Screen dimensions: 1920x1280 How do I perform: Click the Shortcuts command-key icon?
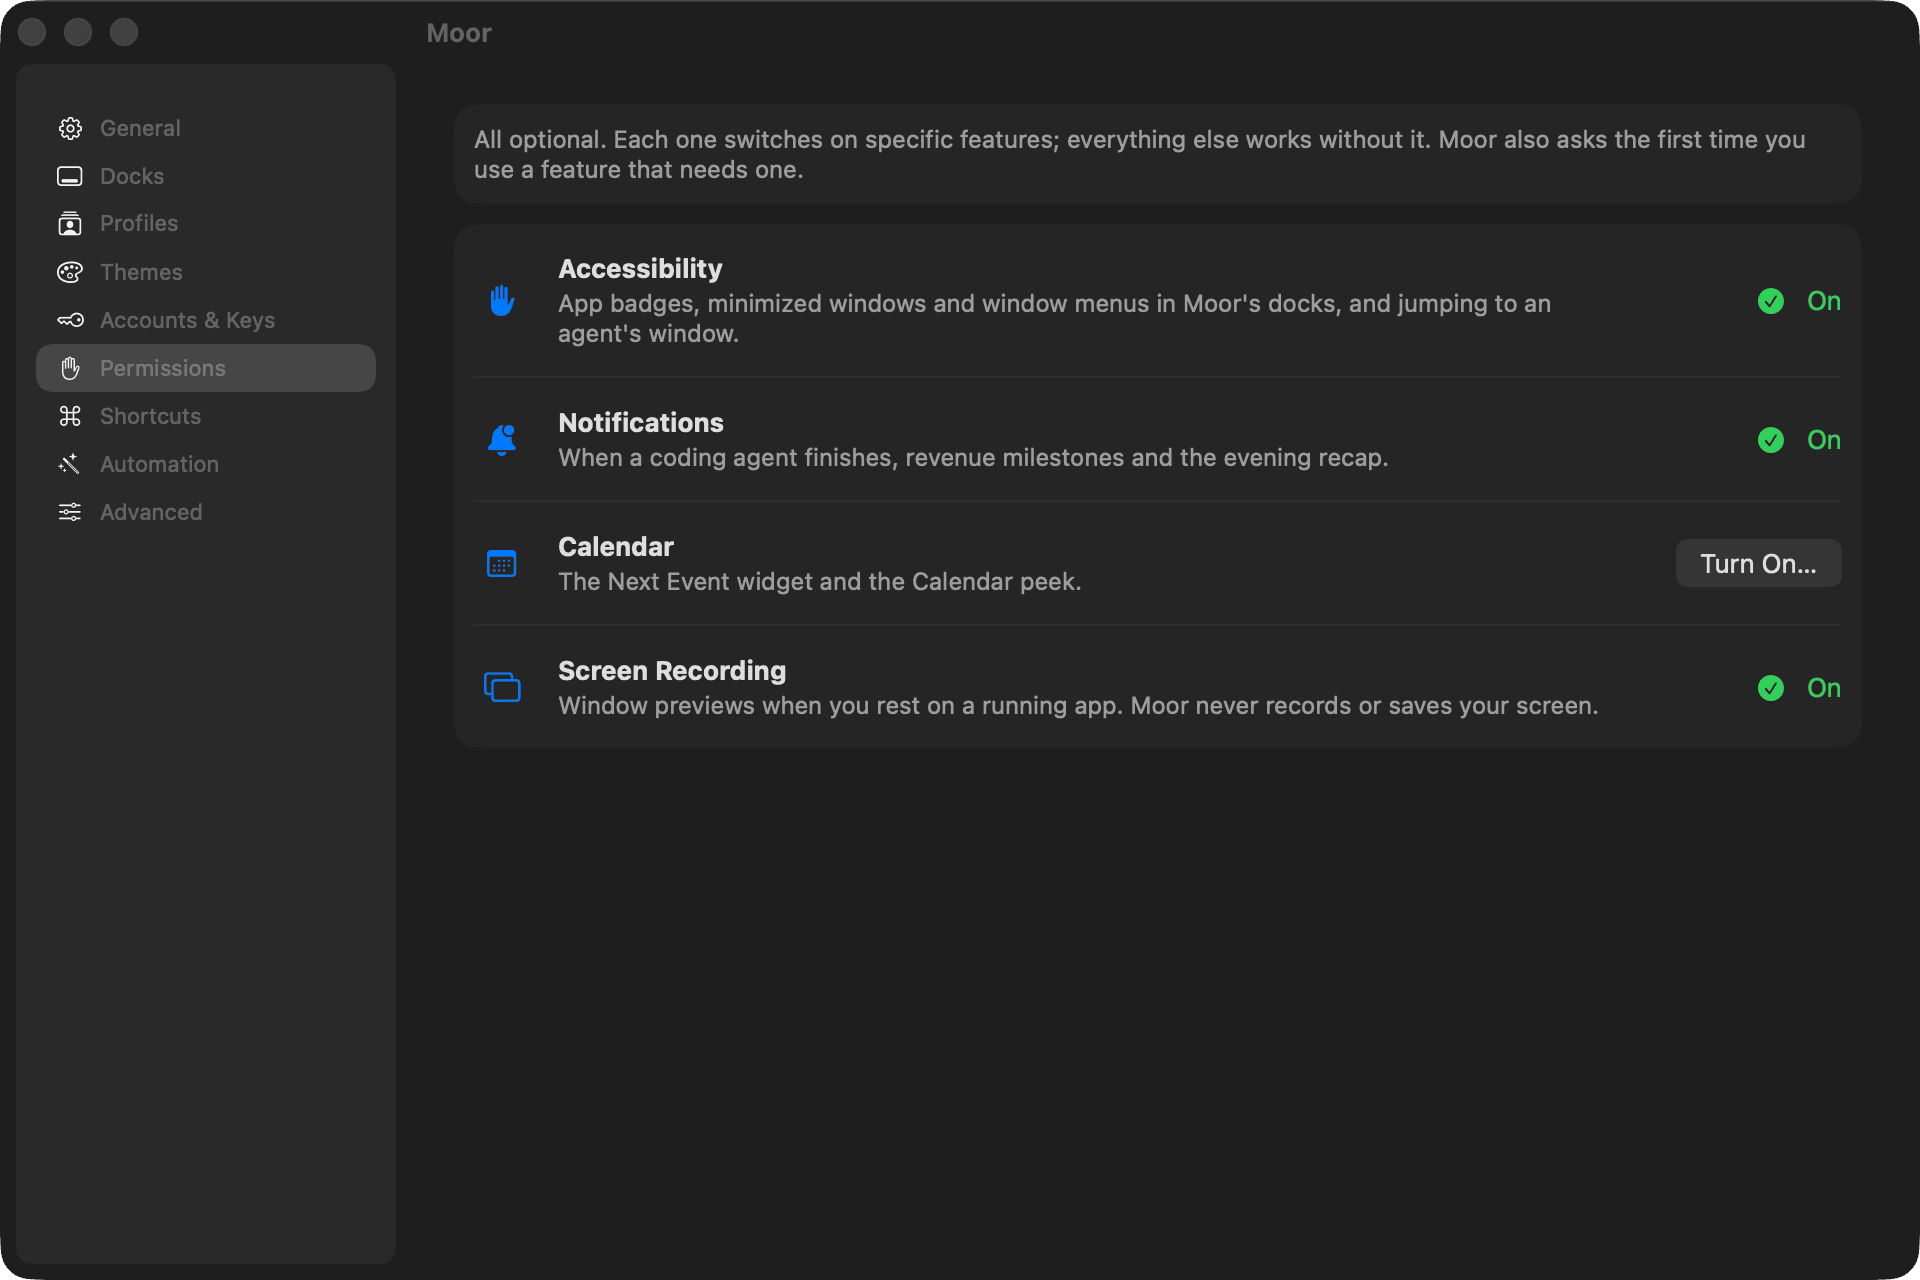coord(70,416)
